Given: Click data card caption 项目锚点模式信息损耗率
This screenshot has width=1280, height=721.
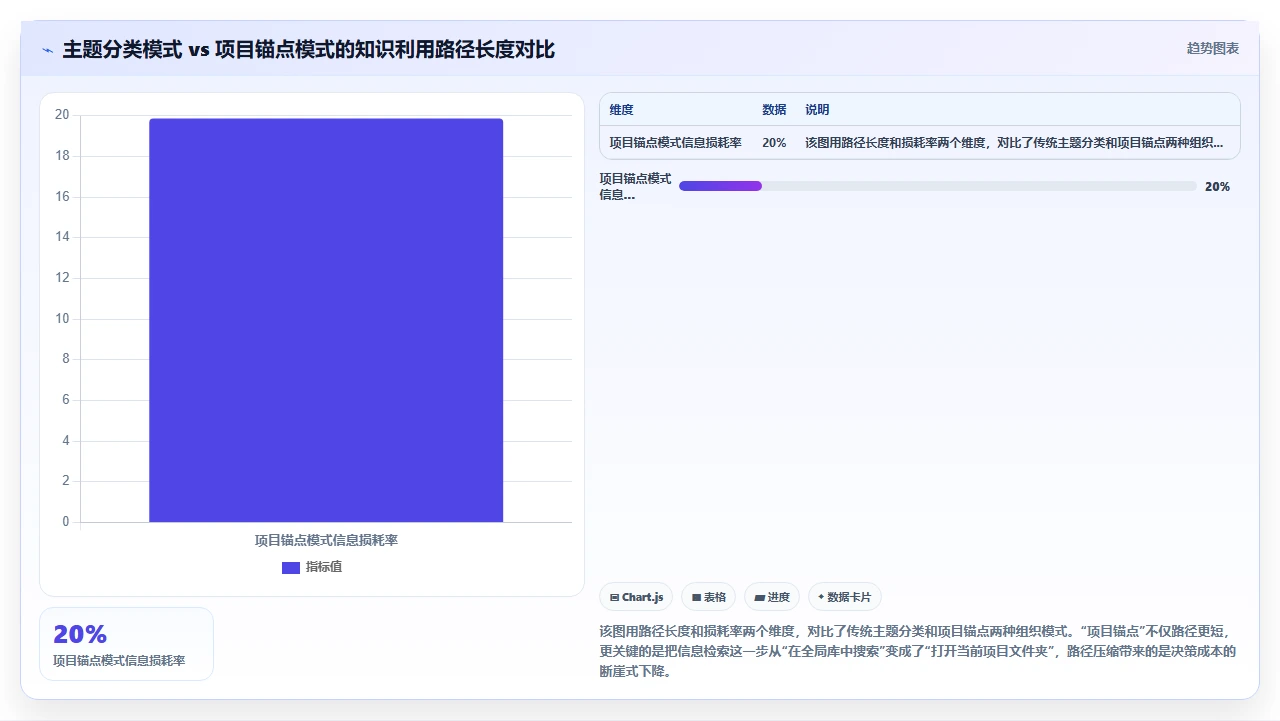Looking at the screenshot, I should pos(119,661).
